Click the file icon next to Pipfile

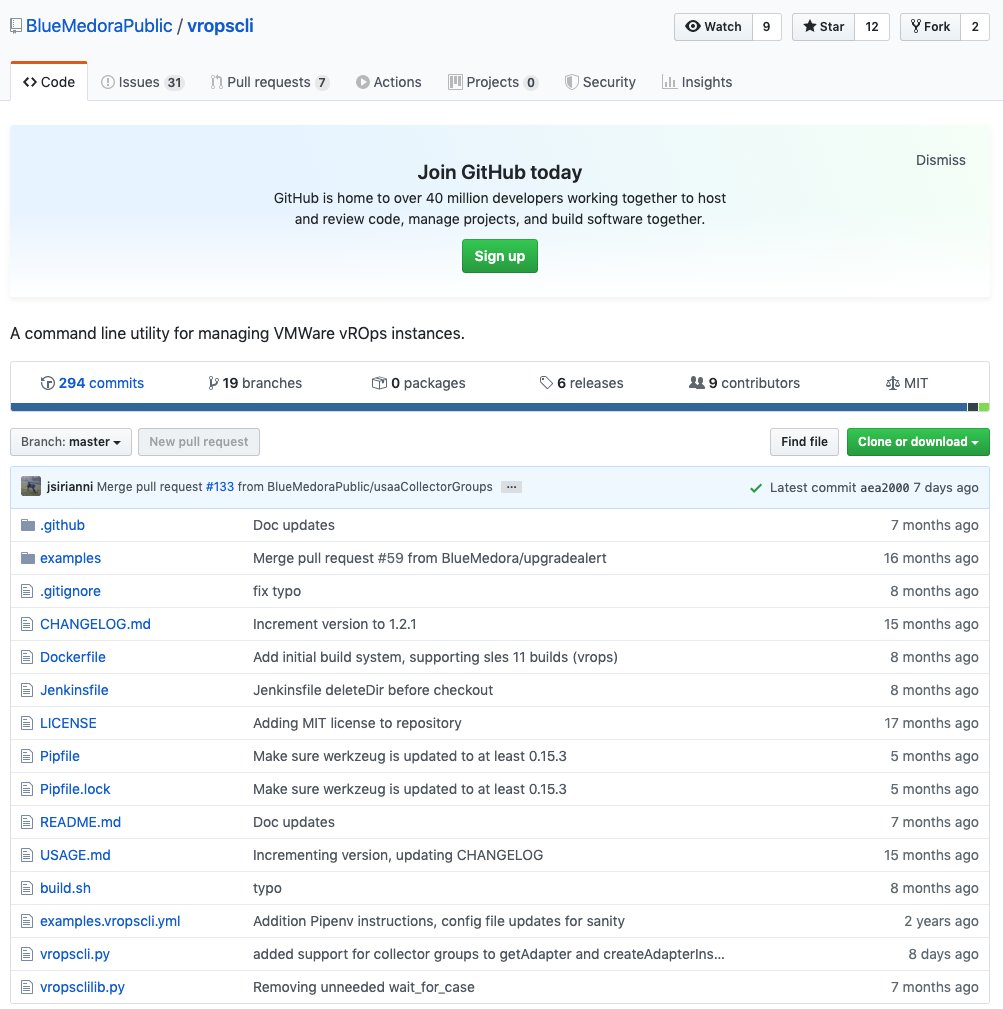27,756
